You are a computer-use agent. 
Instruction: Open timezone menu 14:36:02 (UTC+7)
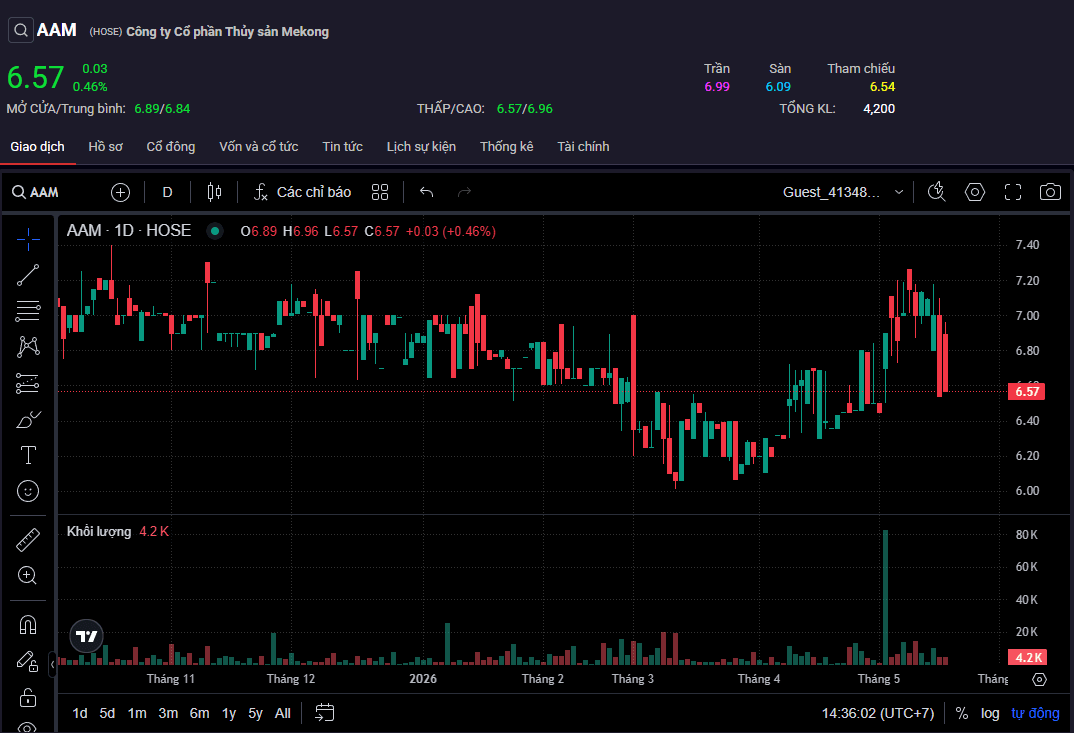tap(878, 713)
